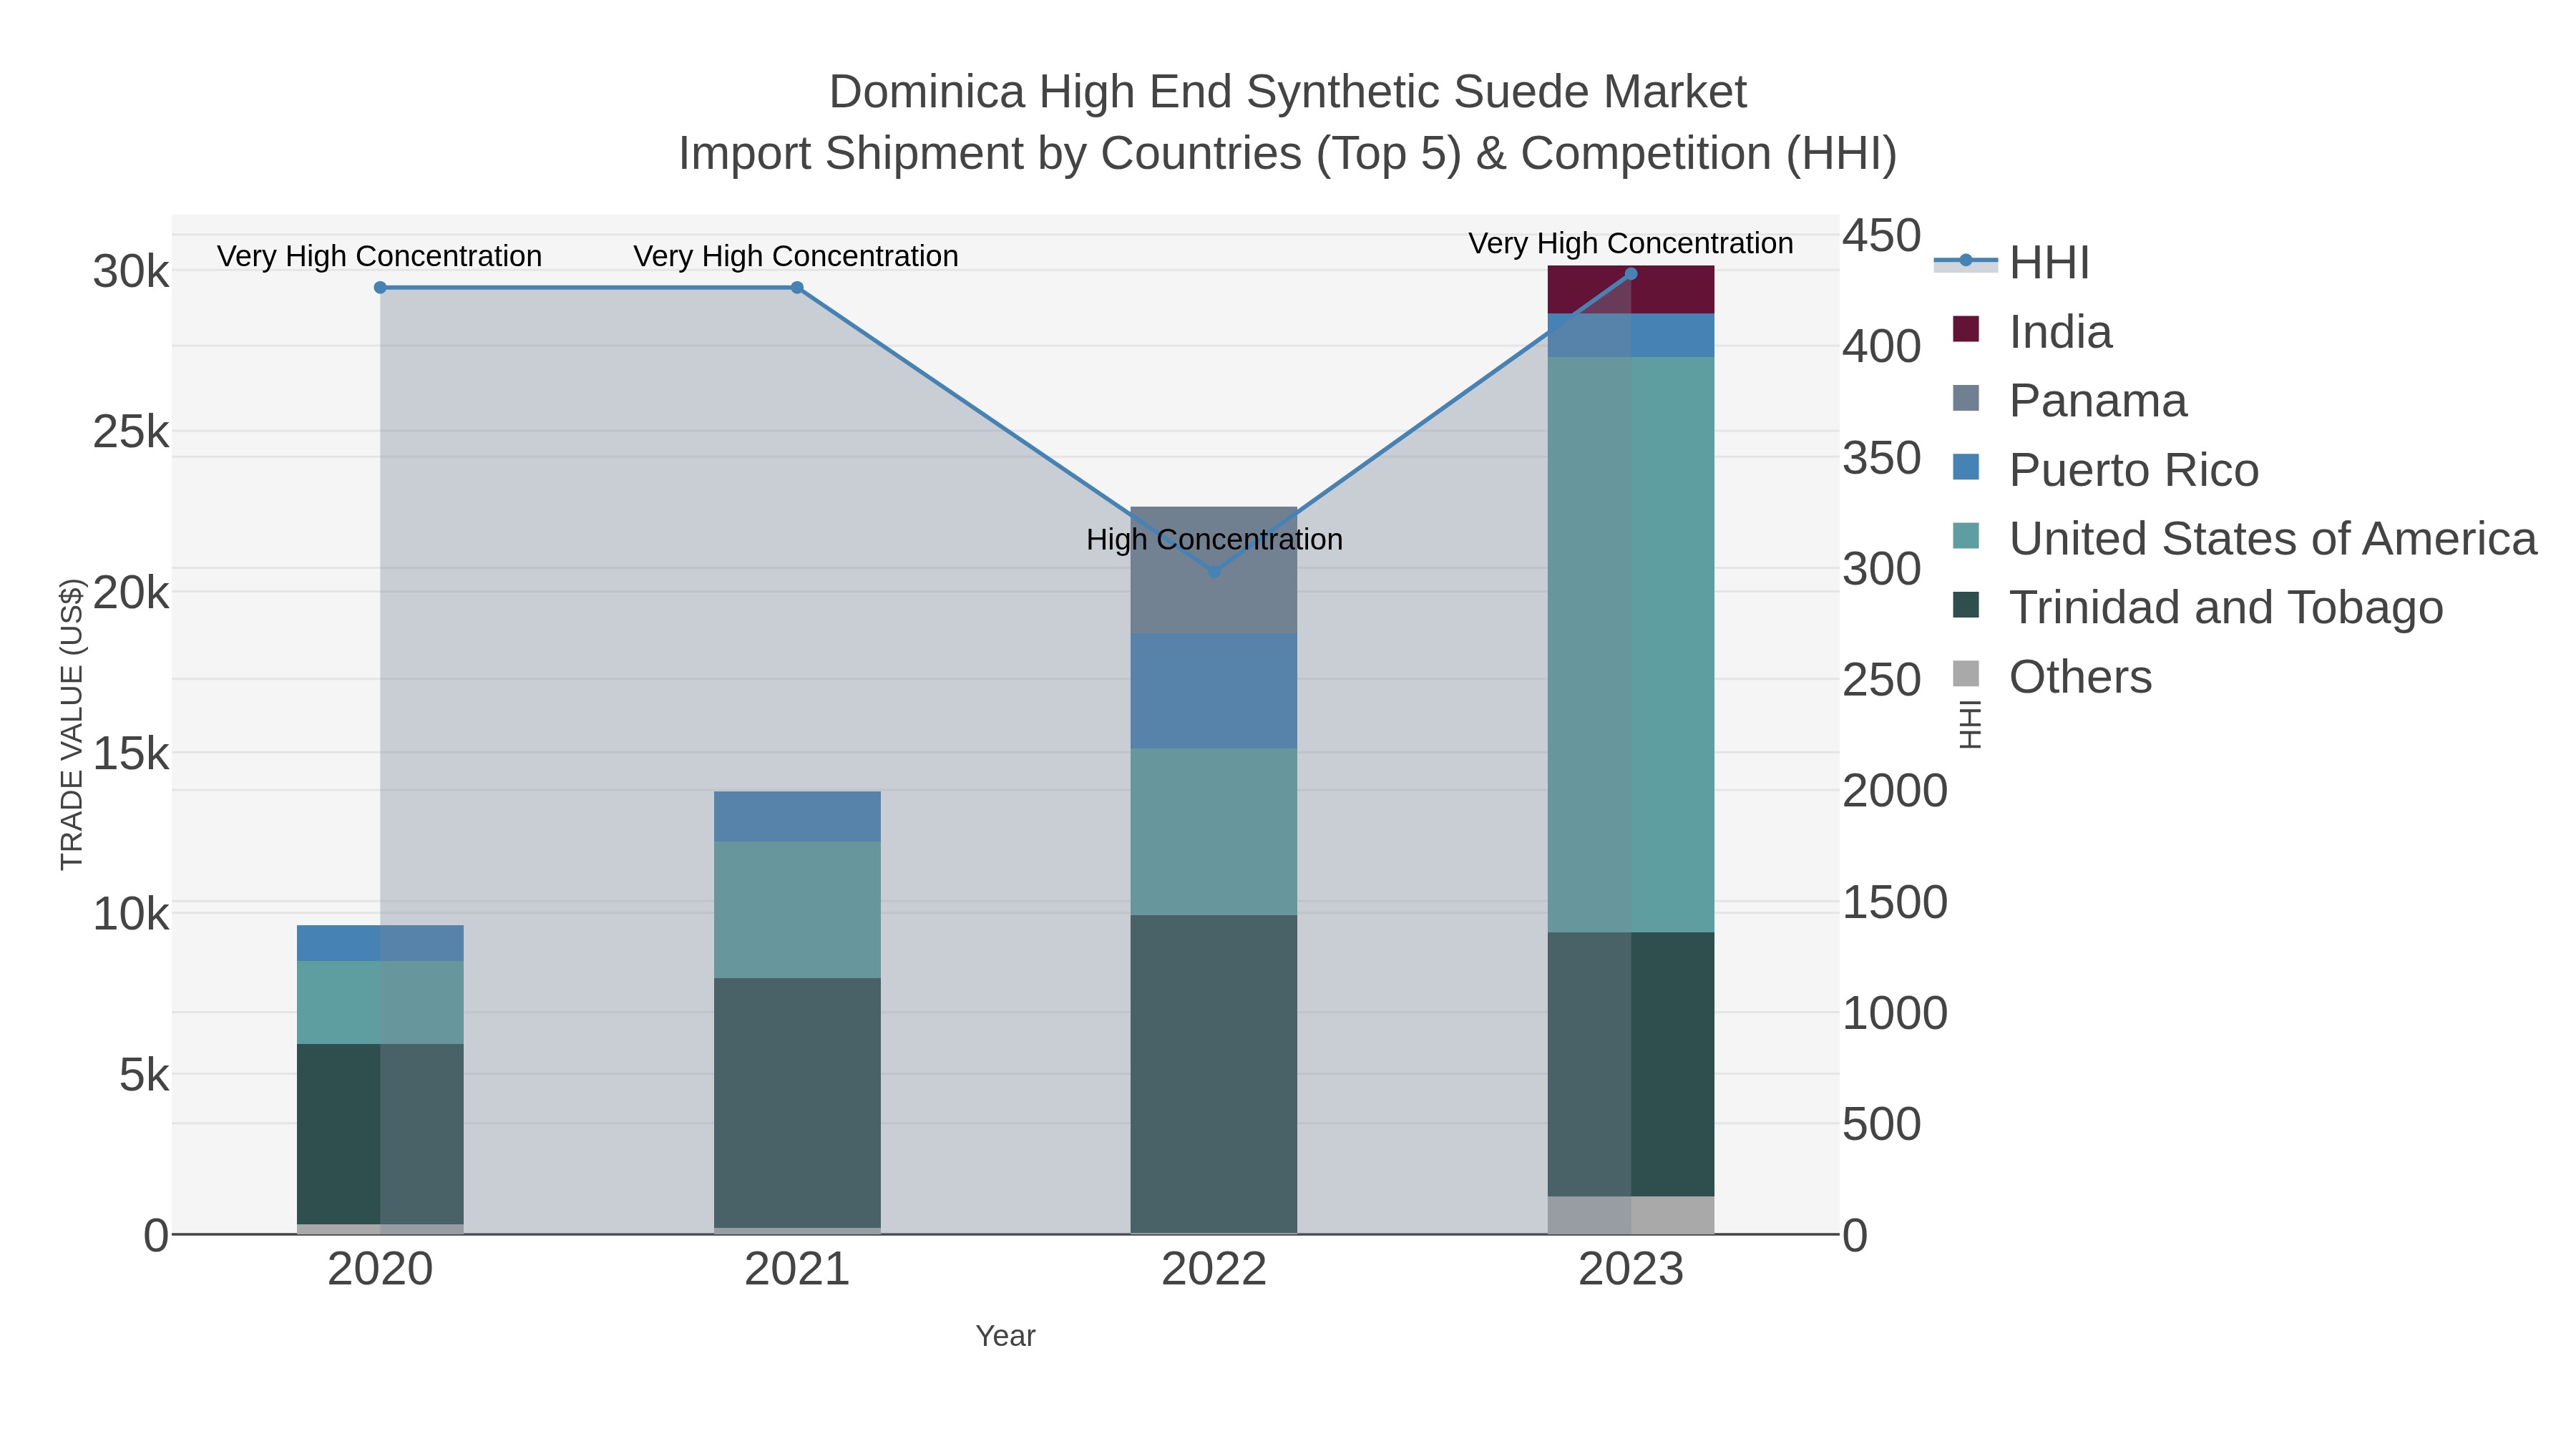2576x1449 pixels.
Task: Click Trinidad and Tobago segment in 2020
Action: point(380,1135)
